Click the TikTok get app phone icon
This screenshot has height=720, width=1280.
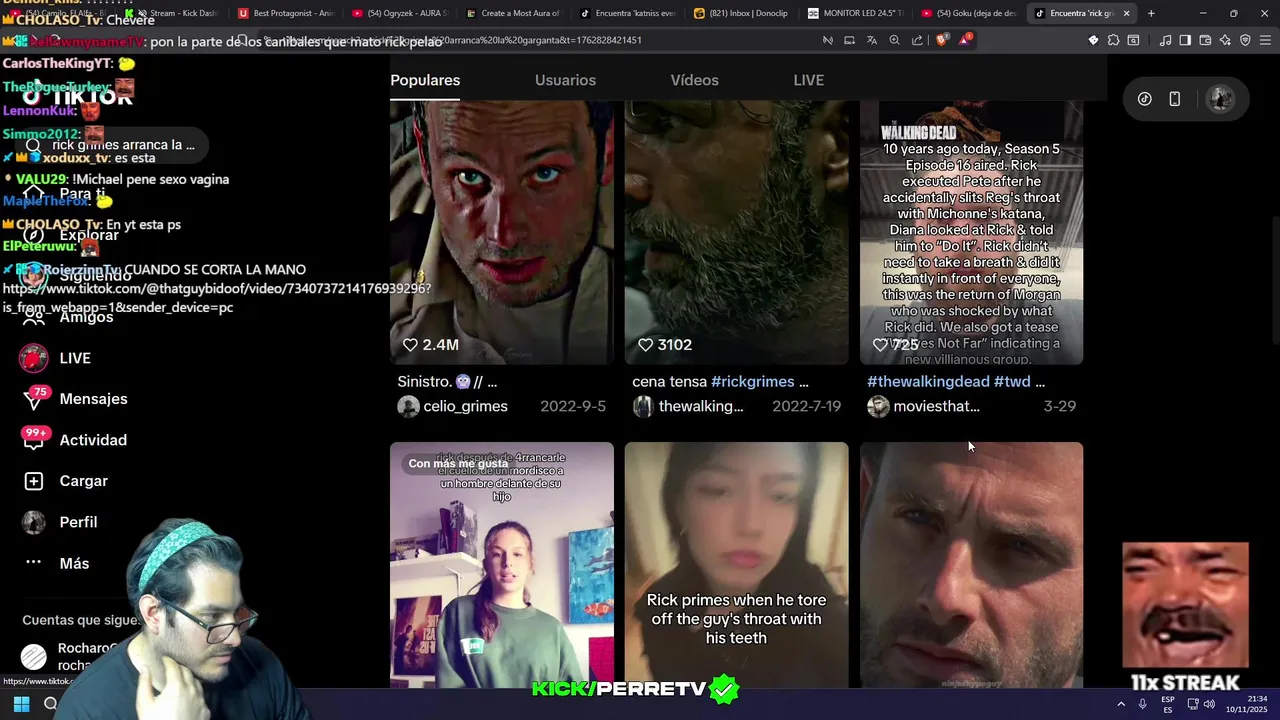[x=1175, y=99]
